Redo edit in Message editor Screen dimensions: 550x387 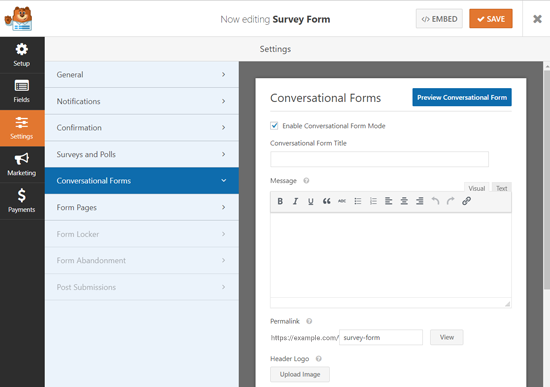(451, 201)
